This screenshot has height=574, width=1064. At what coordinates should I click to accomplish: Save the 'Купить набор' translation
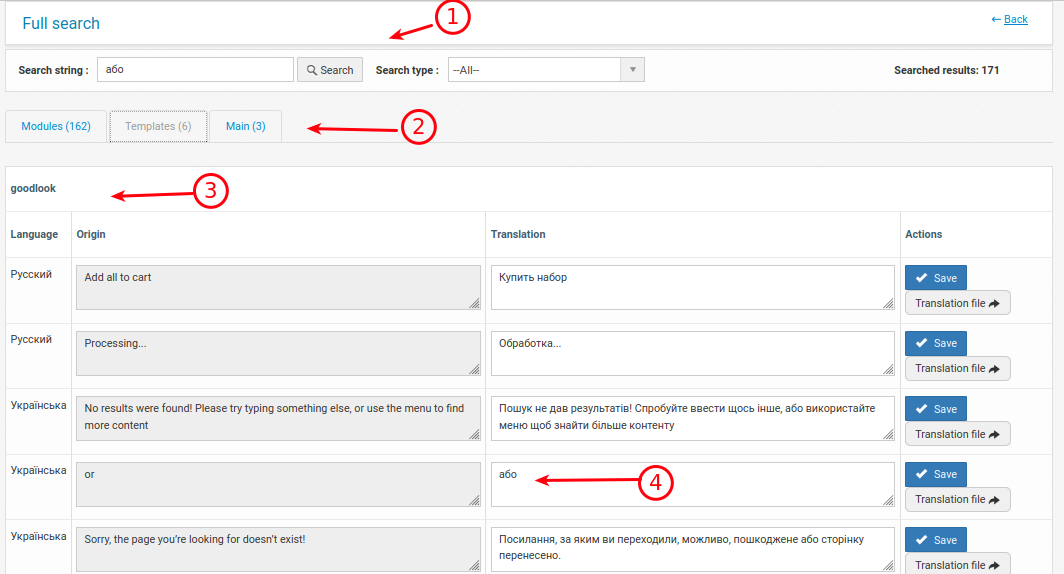coord(936,278)
